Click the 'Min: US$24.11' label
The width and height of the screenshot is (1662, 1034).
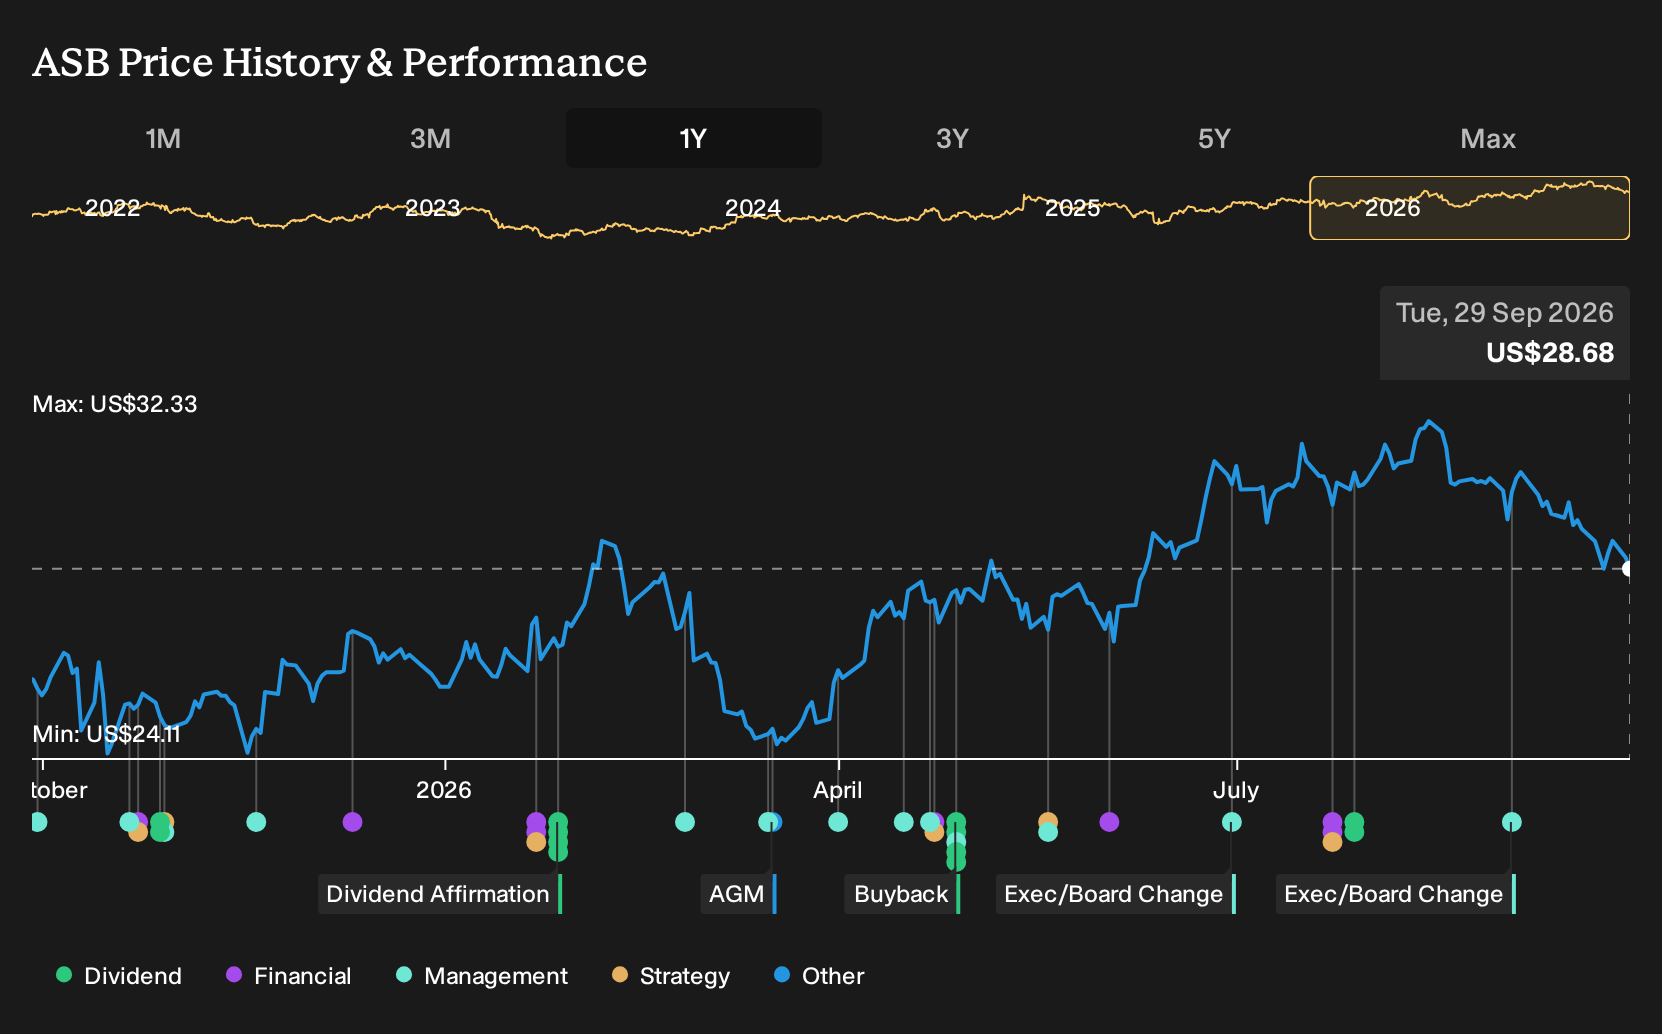click(x=106, y=734)
